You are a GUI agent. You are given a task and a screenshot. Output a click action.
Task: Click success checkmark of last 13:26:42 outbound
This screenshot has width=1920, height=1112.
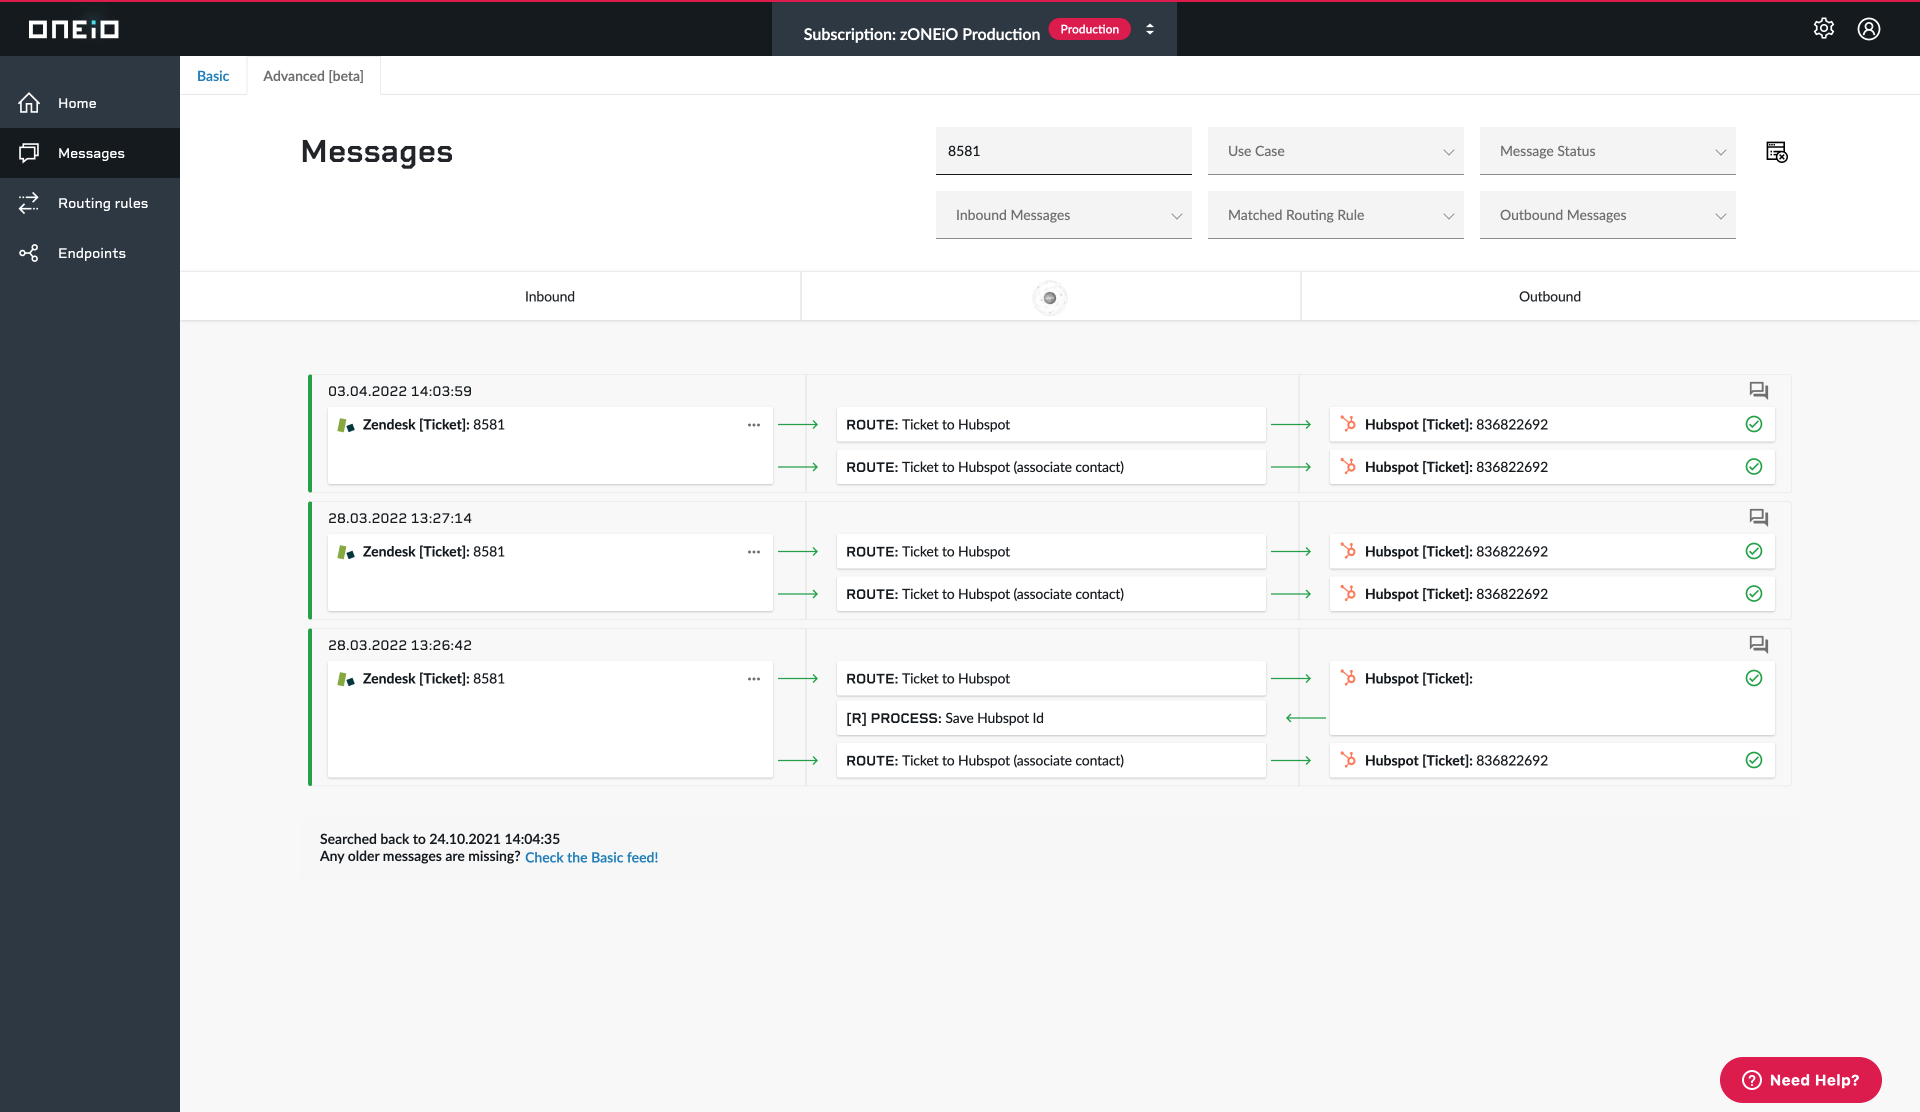pos(1754,760)
